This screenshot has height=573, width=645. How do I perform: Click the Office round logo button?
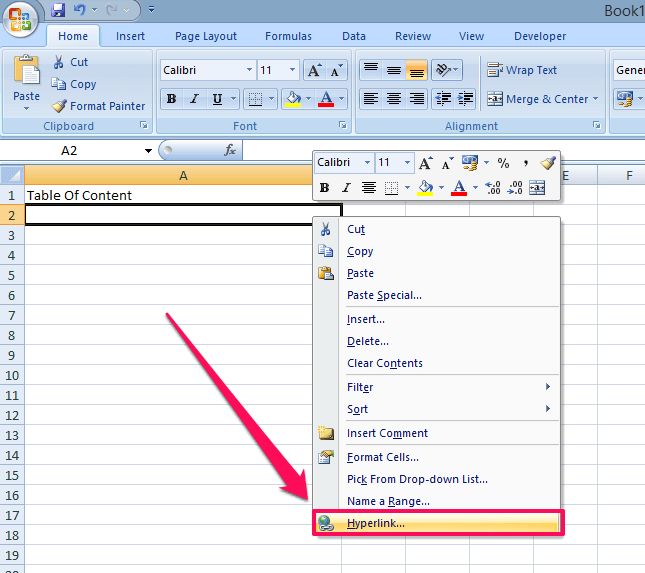click(x=20, y=19)
